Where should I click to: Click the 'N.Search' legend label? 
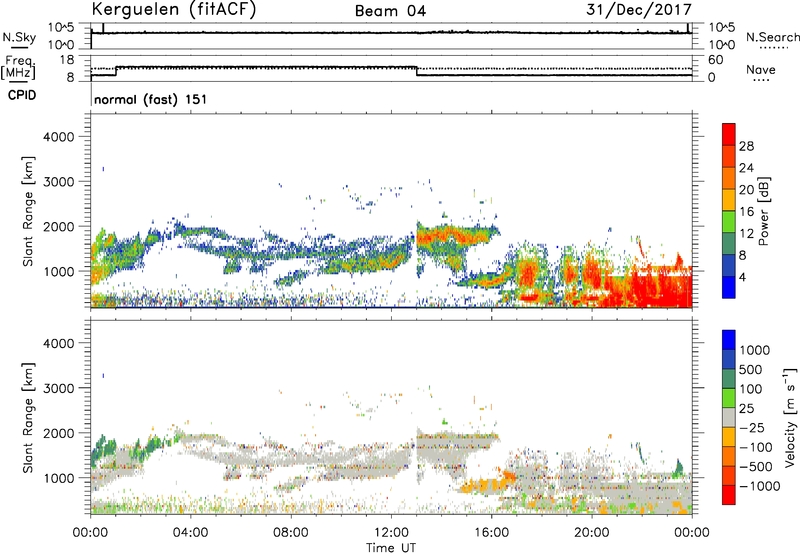(772, 37)
